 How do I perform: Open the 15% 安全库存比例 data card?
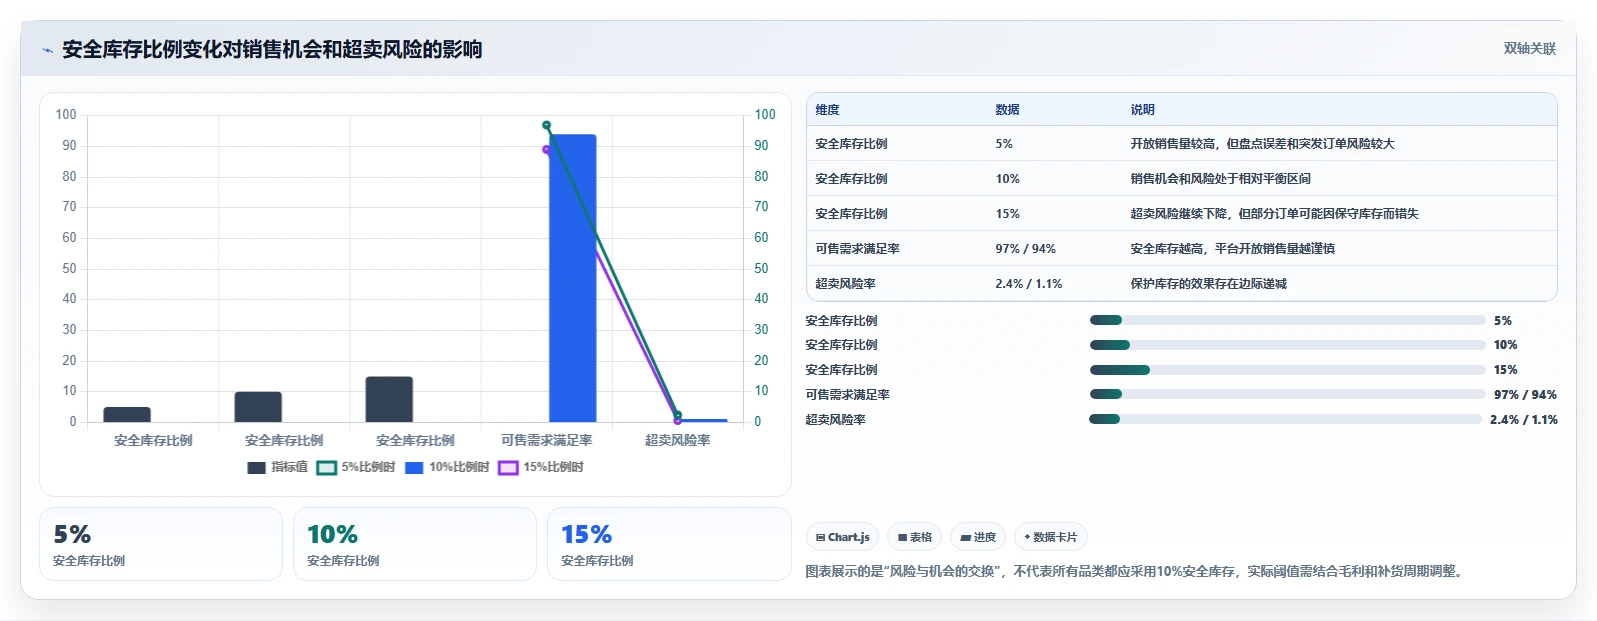pos(669,544)
